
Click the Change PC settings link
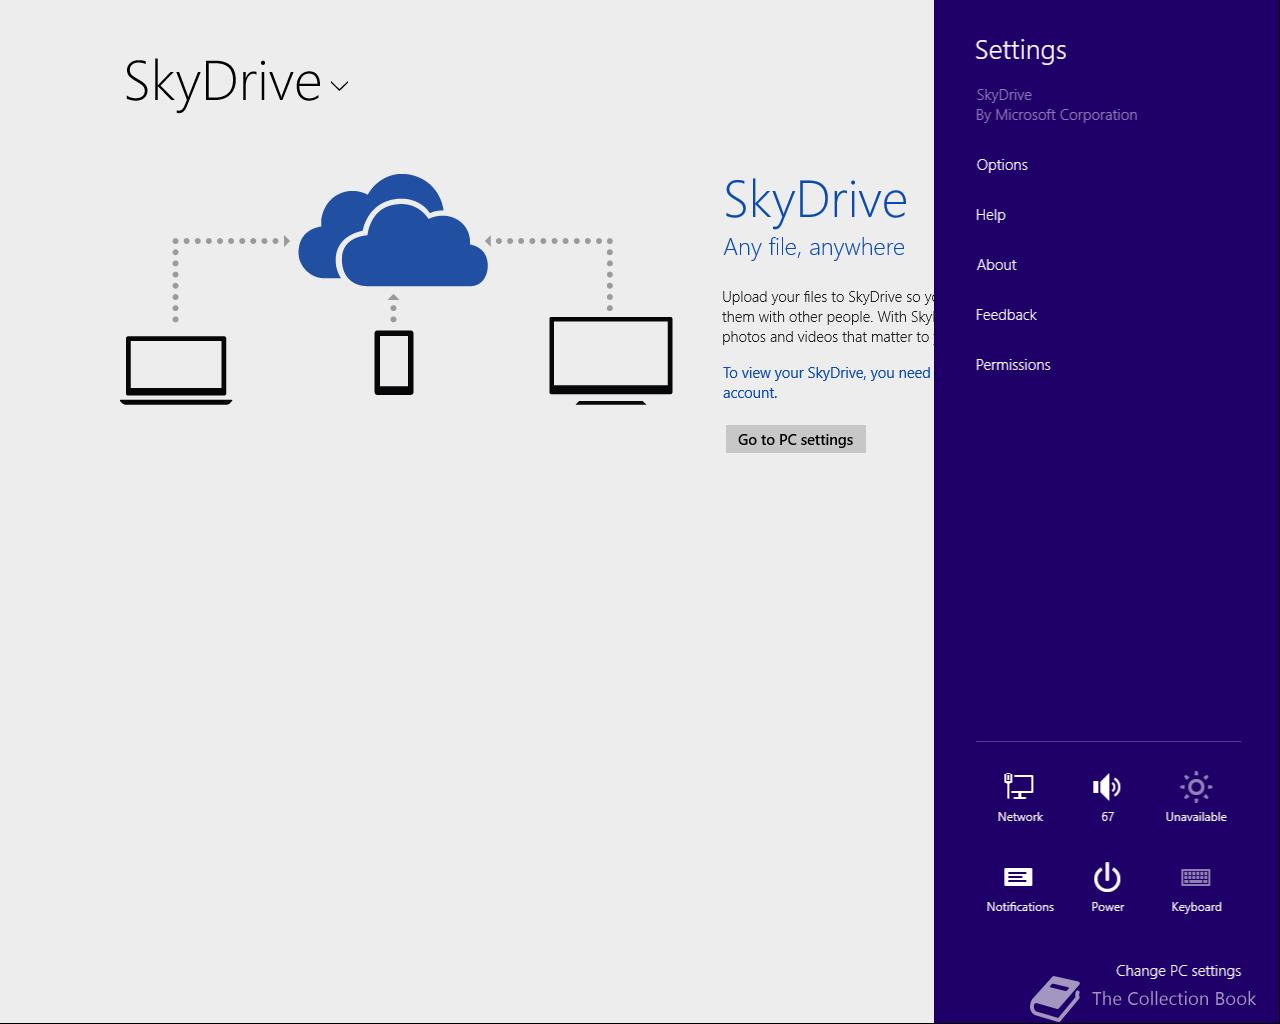(x=1178, y=970)
